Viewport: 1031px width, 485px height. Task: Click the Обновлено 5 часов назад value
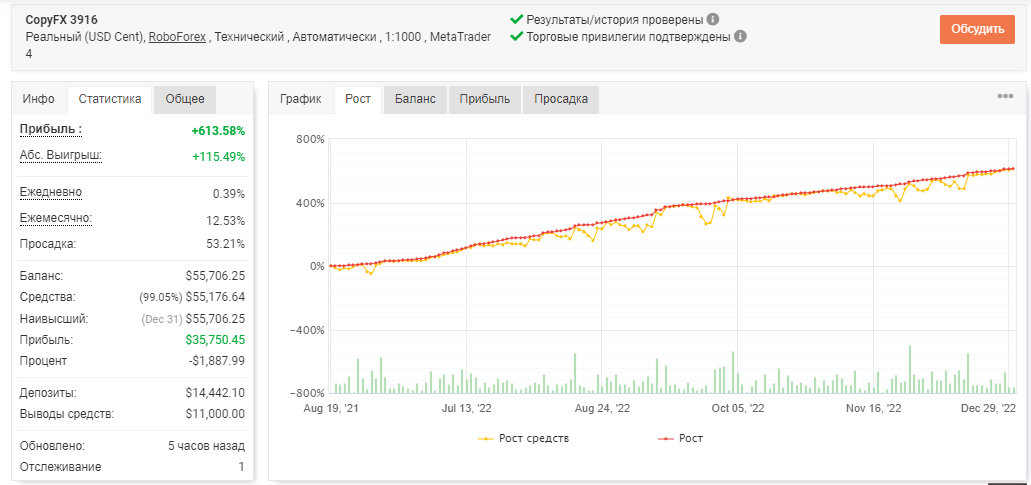coord(206,446)
